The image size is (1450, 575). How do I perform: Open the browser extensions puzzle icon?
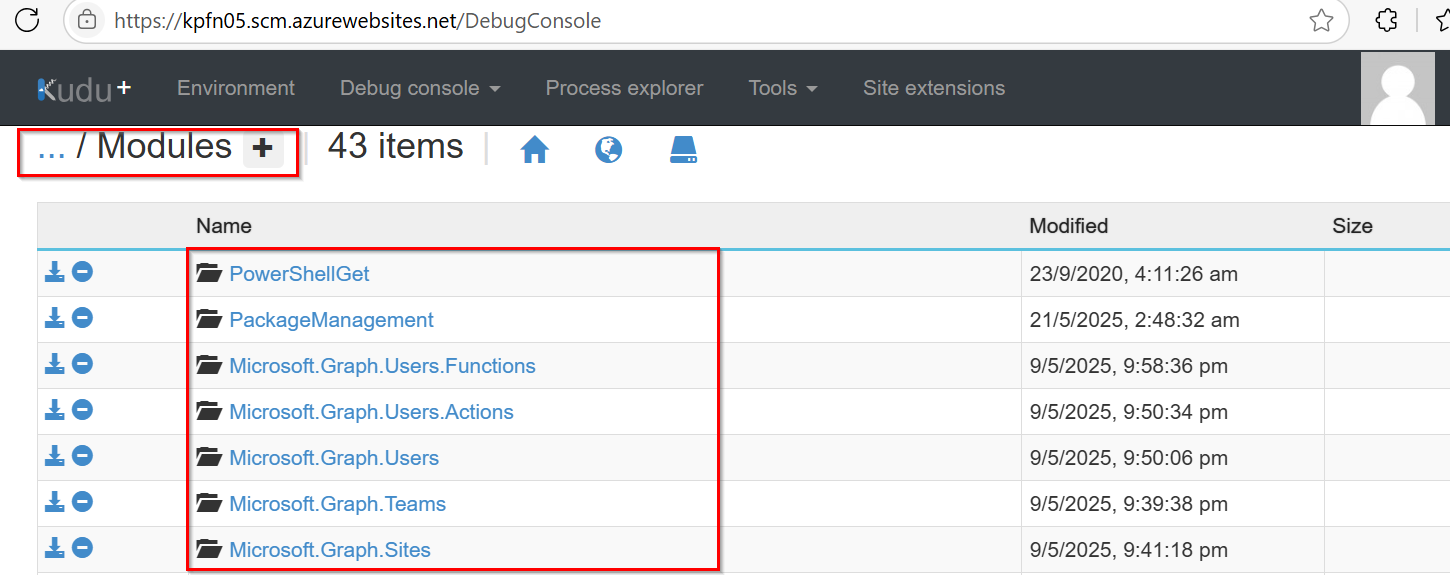click(1386, 20)
